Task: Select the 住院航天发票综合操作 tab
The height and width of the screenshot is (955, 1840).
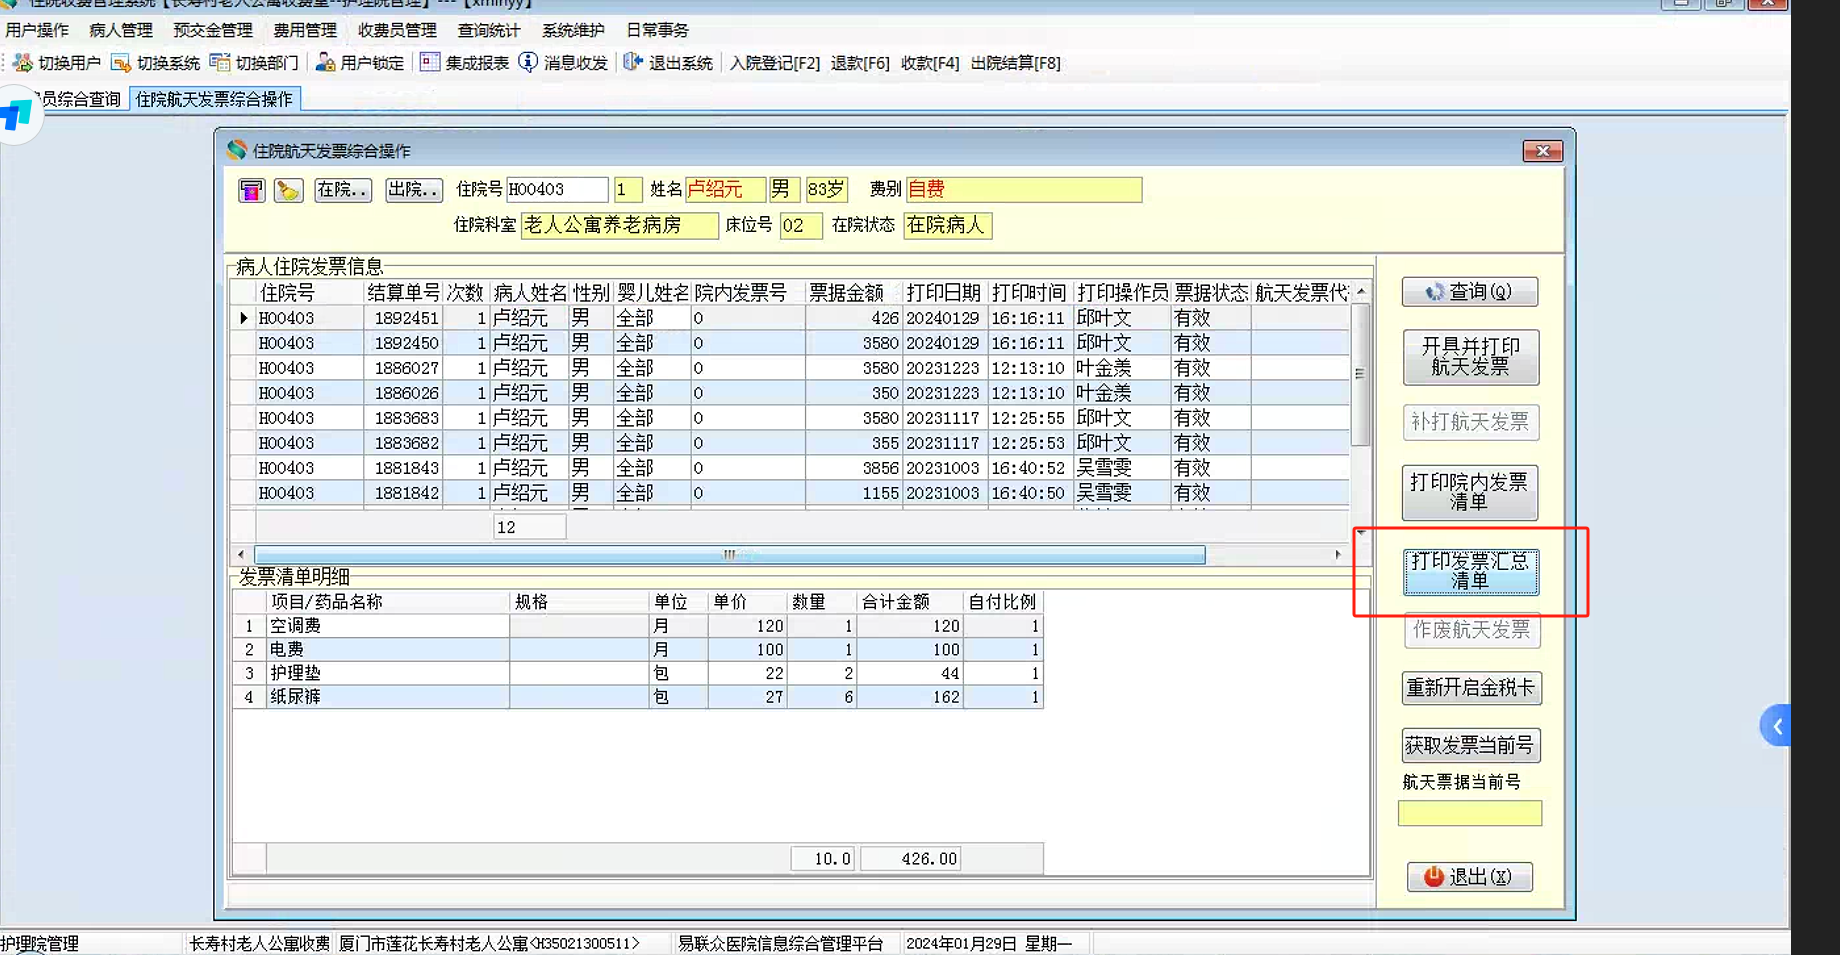Action: (x=214, y=99)
